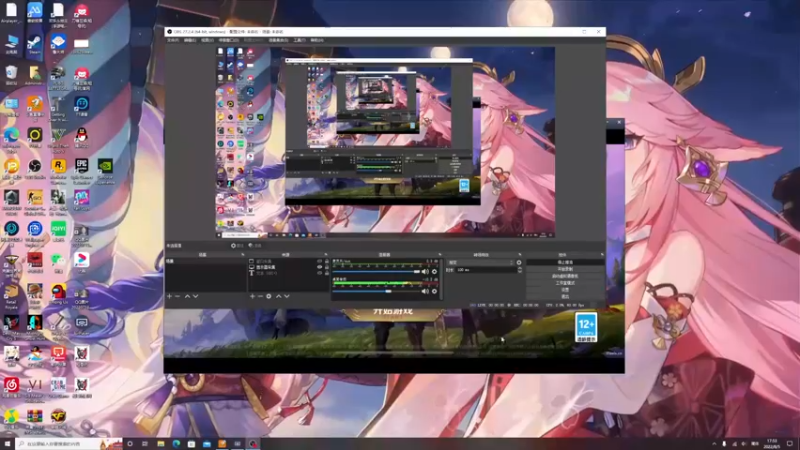Start the virtual camera

point(565,276)
